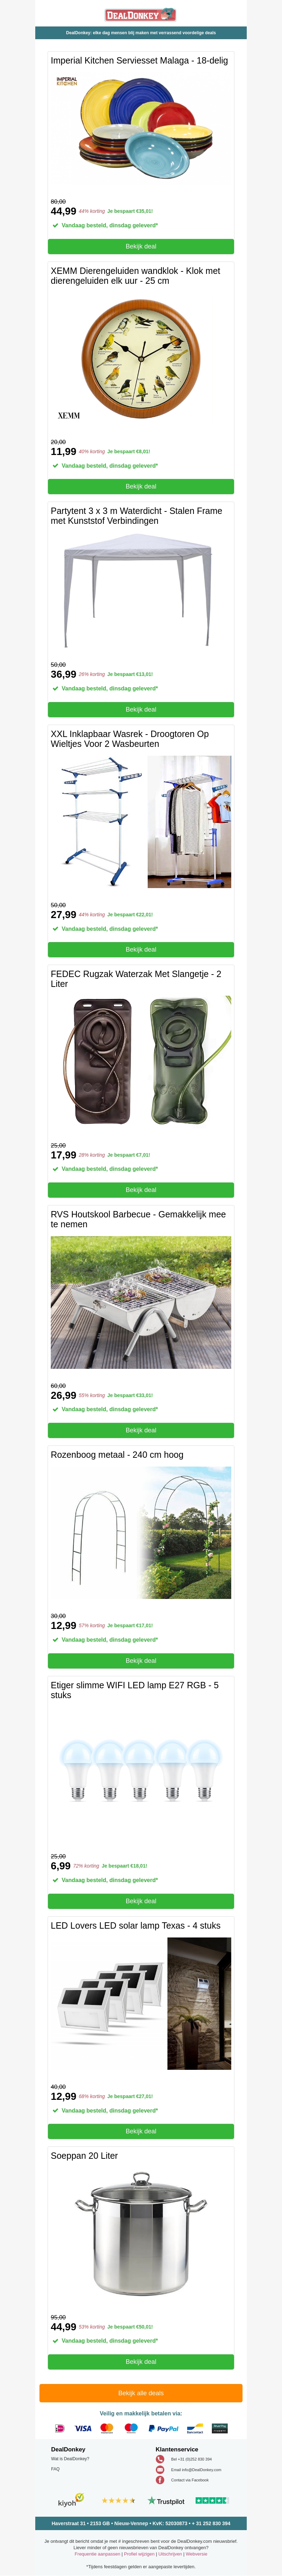
Task: Open the Kiyoh review badge
Action: [x=70, y=2501]
